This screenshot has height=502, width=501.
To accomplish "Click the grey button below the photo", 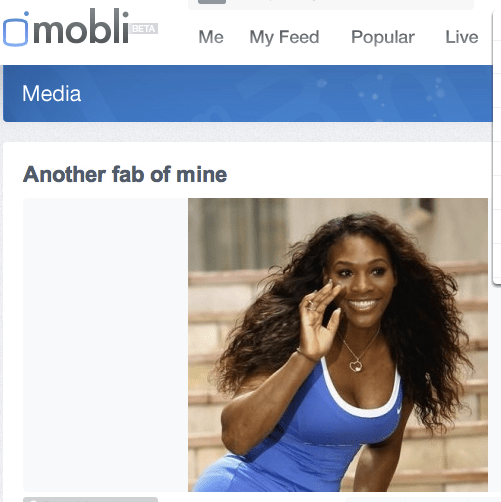I will tap(90, 499).
